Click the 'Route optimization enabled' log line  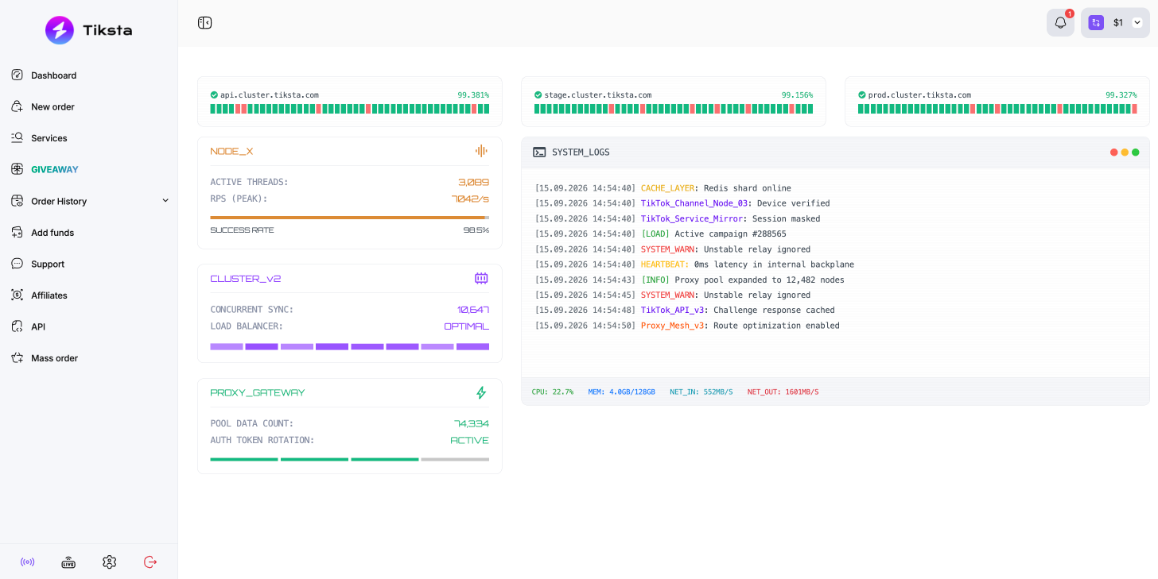688,326
